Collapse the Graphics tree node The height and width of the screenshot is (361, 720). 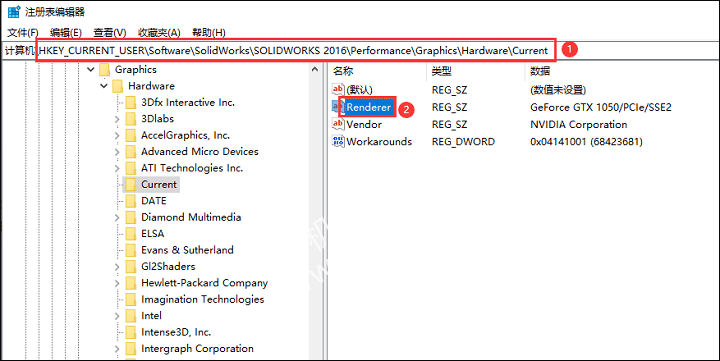(91, 69)
